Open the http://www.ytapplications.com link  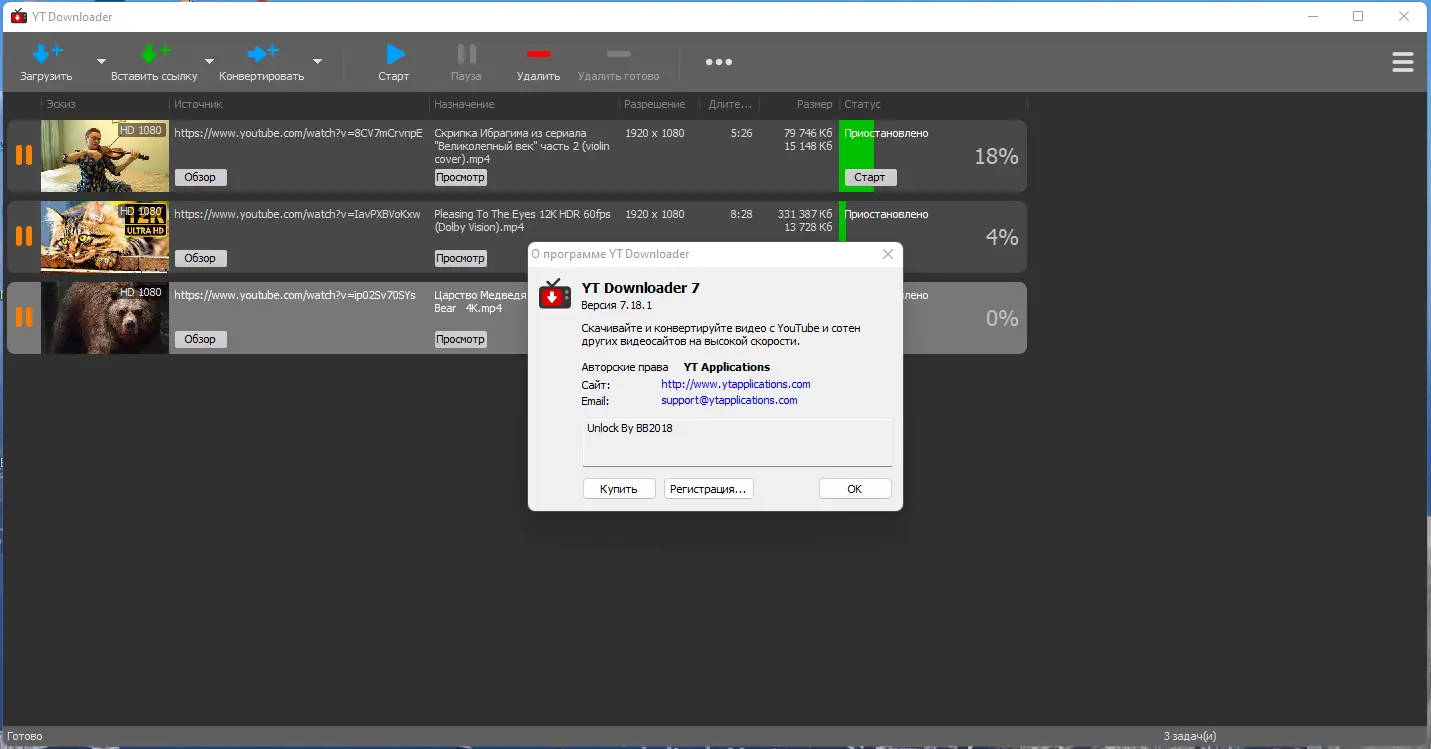736,384
